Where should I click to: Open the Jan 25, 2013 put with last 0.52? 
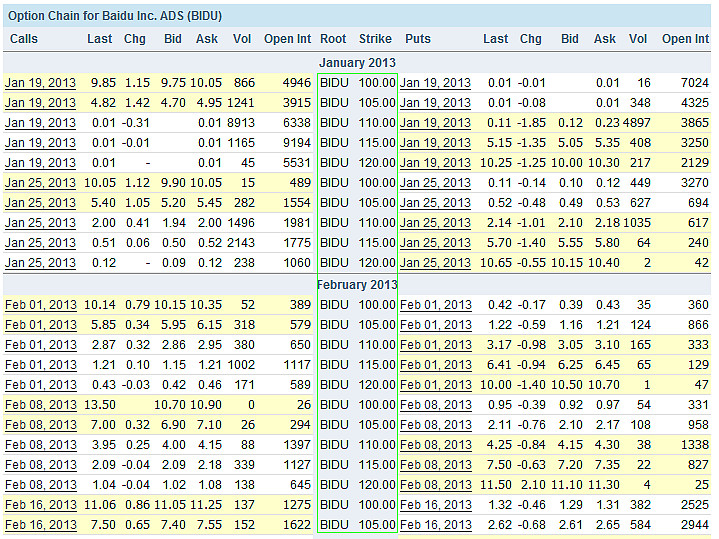pyautogui.click(x=435, y=203)
